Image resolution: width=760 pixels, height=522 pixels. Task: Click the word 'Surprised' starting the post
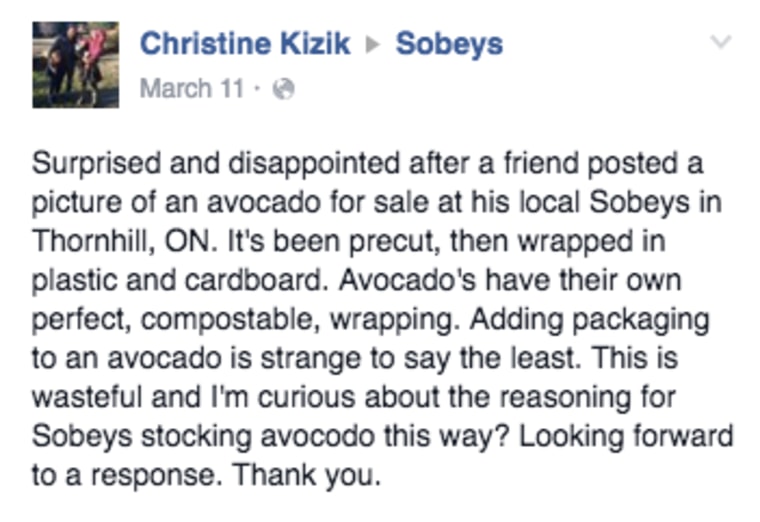coord(96,165)
